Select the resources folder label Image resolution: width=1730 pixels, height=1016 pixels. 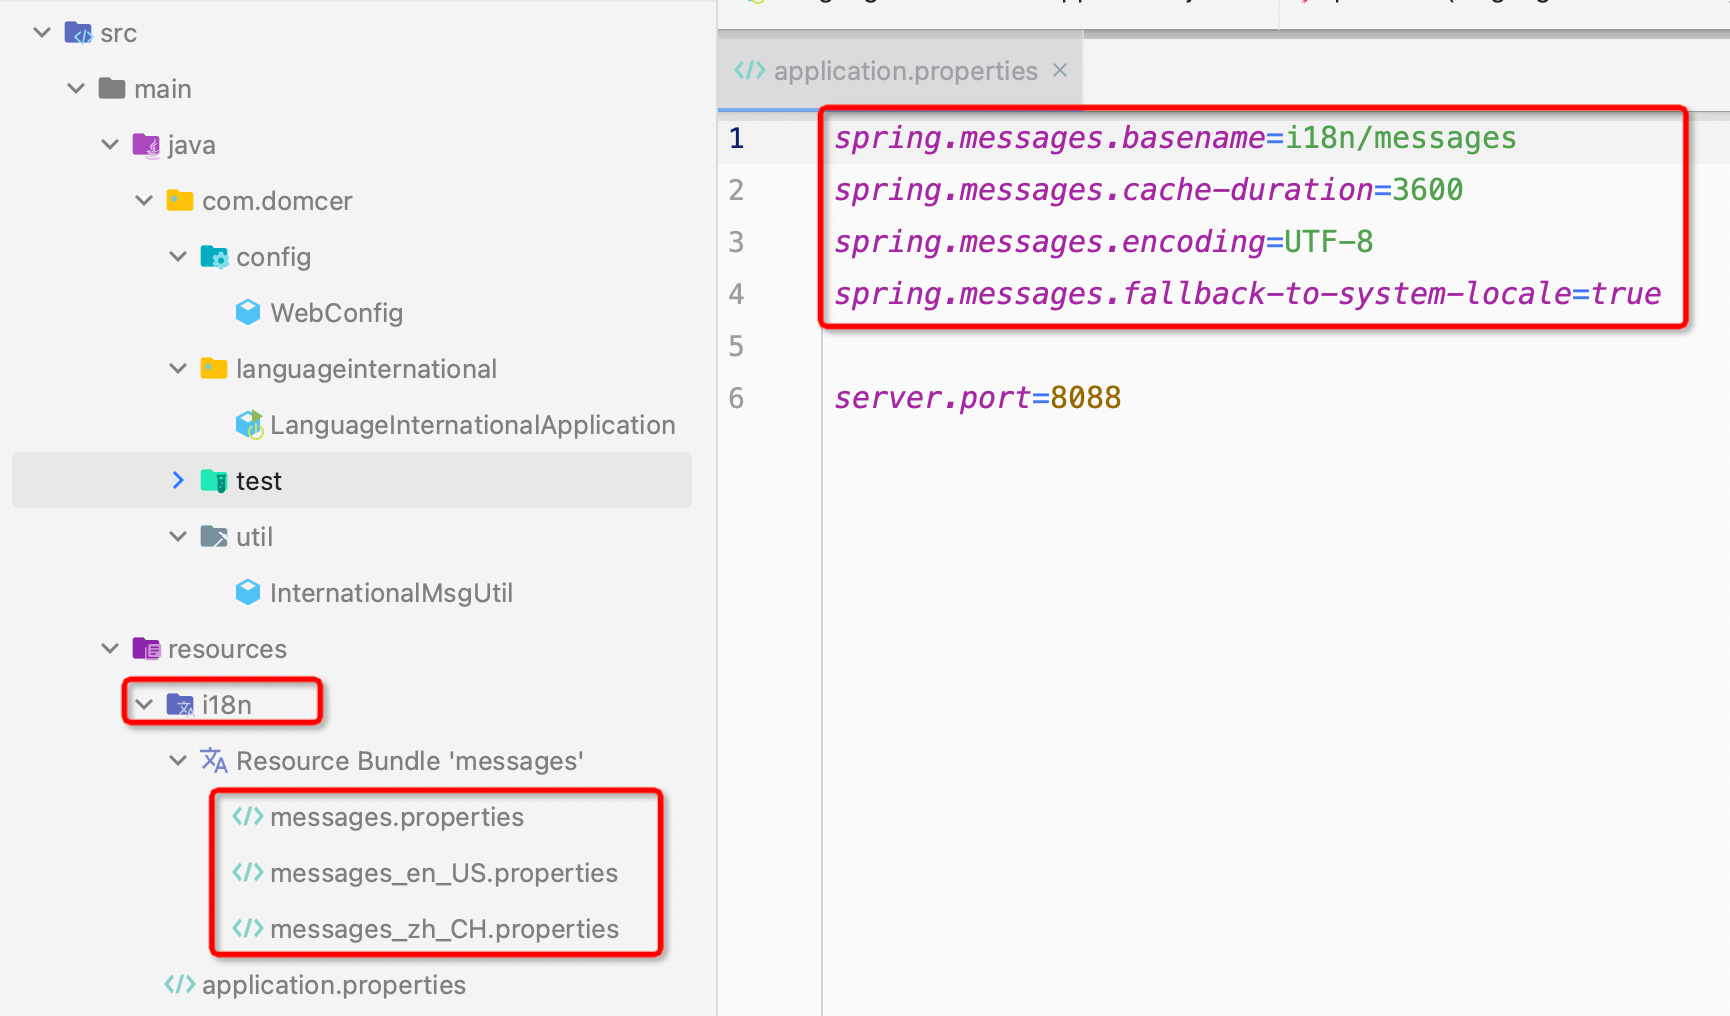[227, 649]
